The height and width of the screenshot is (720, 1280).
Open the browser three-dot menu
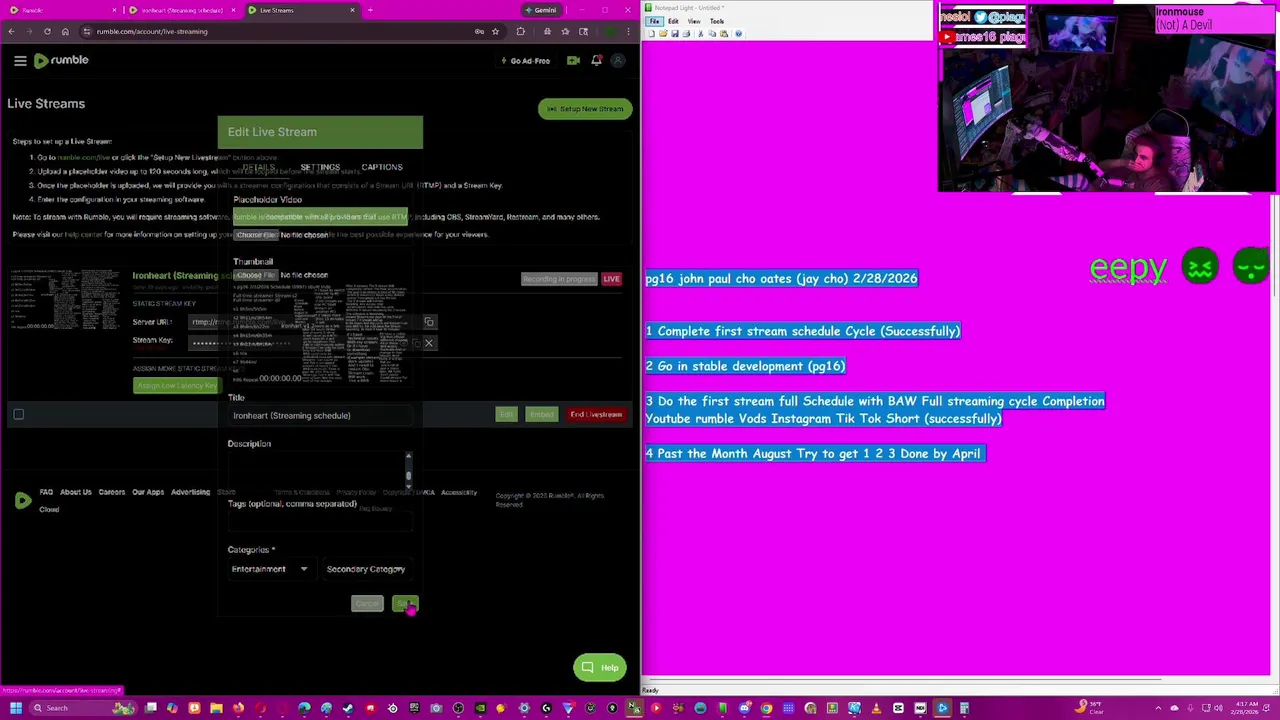tap(628, 31)
